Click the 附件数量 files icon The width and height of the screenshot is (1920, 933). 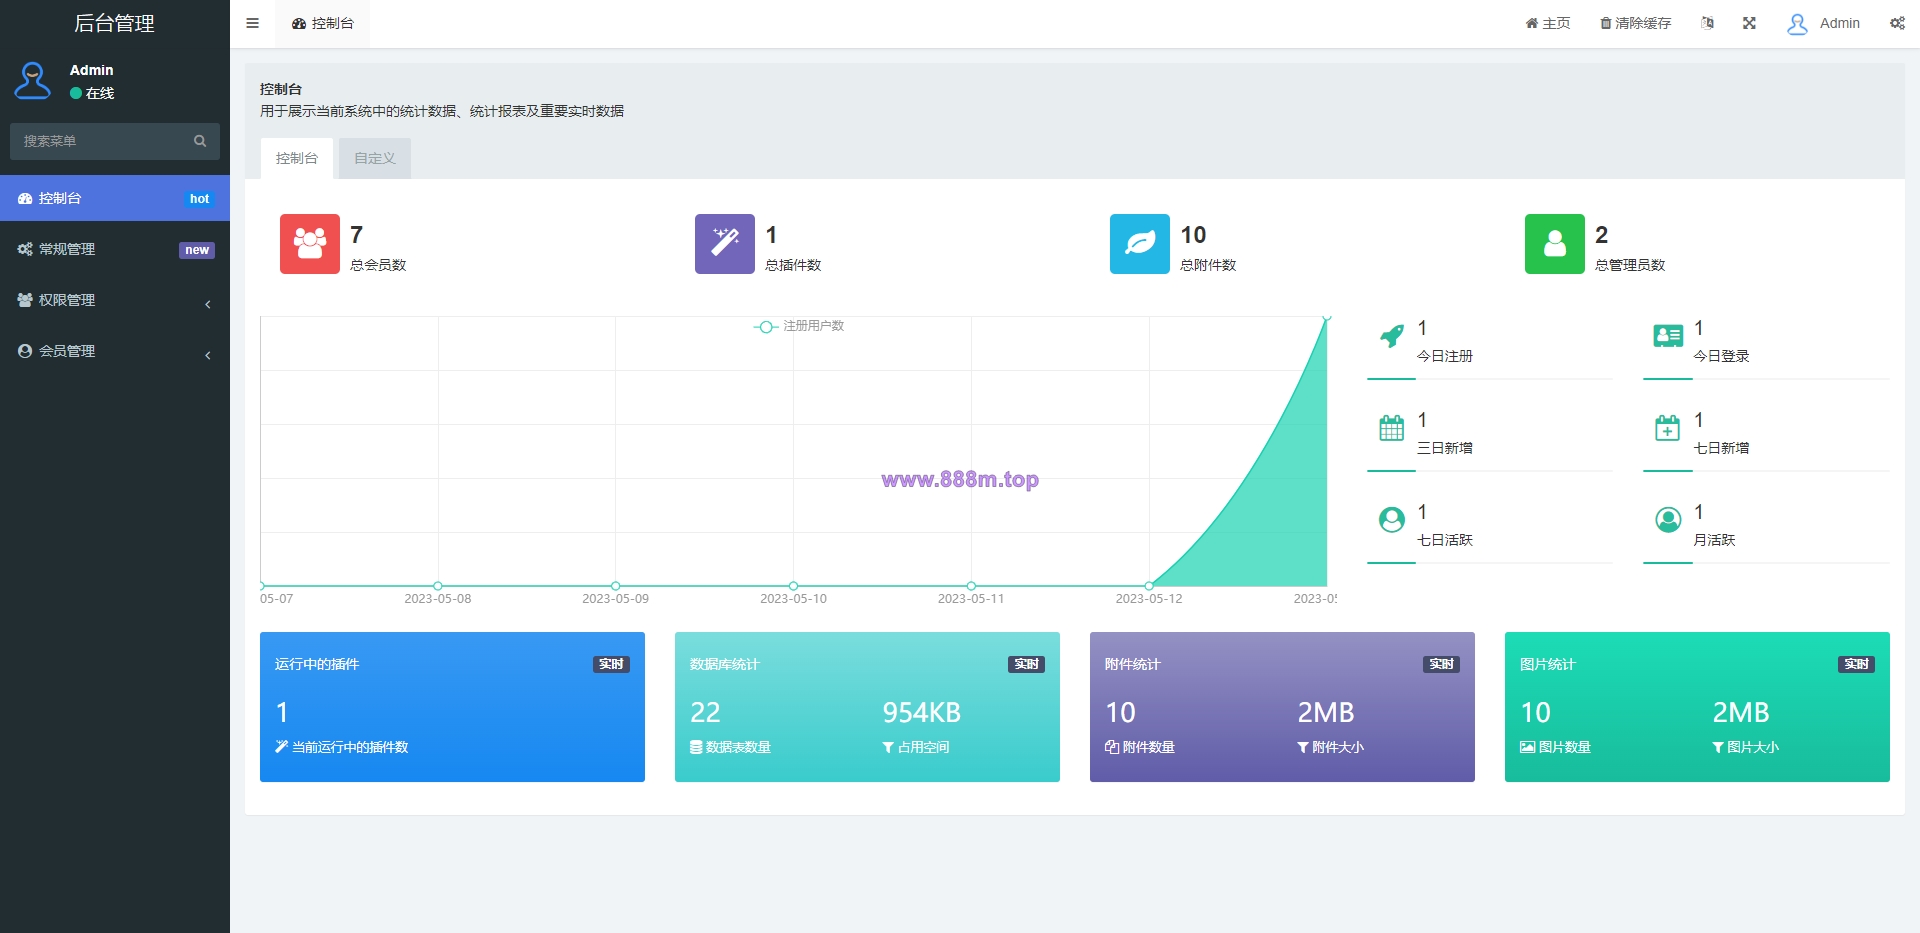[1112, 747]
